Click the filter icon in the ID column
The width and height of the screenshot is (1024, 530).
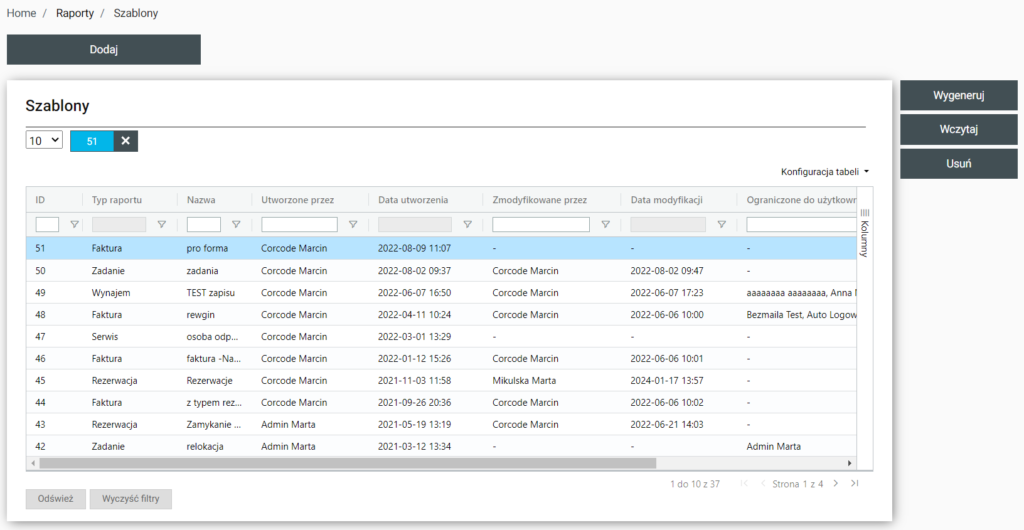point(74,225)
